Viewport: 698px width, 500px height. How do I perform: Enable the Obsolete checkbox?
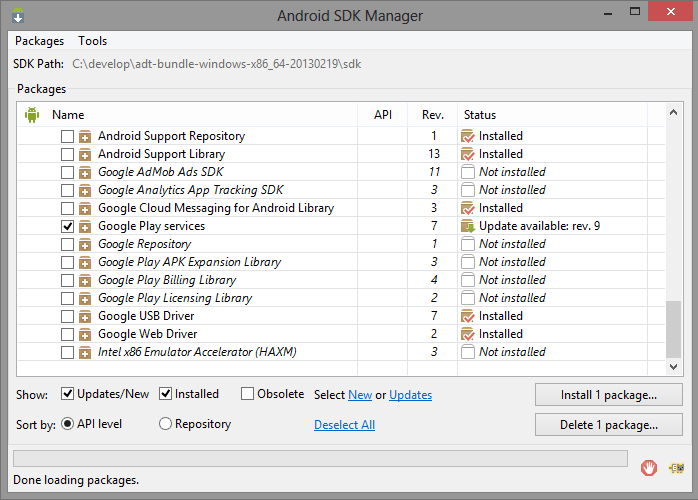point(247,394)
